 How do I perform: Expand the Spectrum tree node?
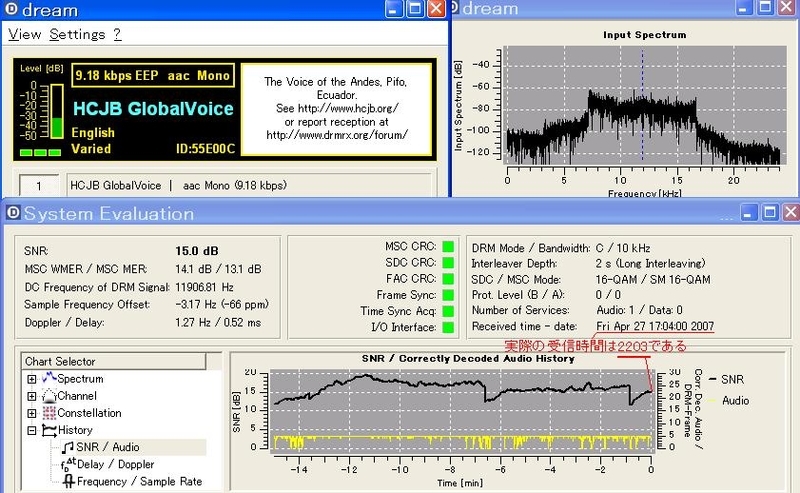point(32,379)
